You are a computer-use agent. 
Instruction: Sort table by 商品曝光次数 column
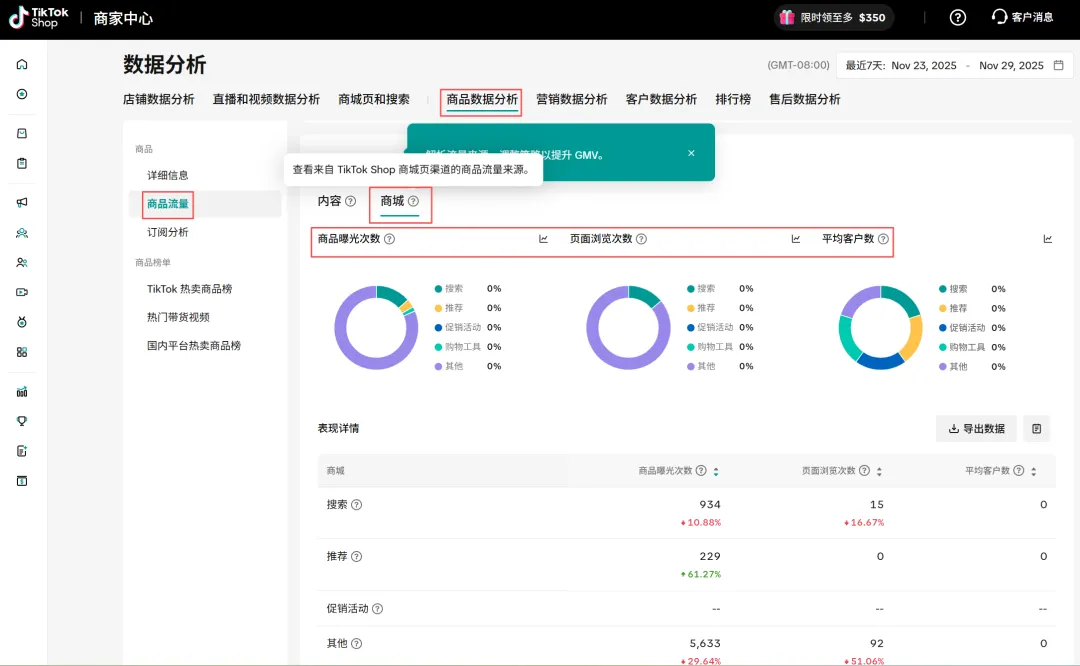[715, 471]
